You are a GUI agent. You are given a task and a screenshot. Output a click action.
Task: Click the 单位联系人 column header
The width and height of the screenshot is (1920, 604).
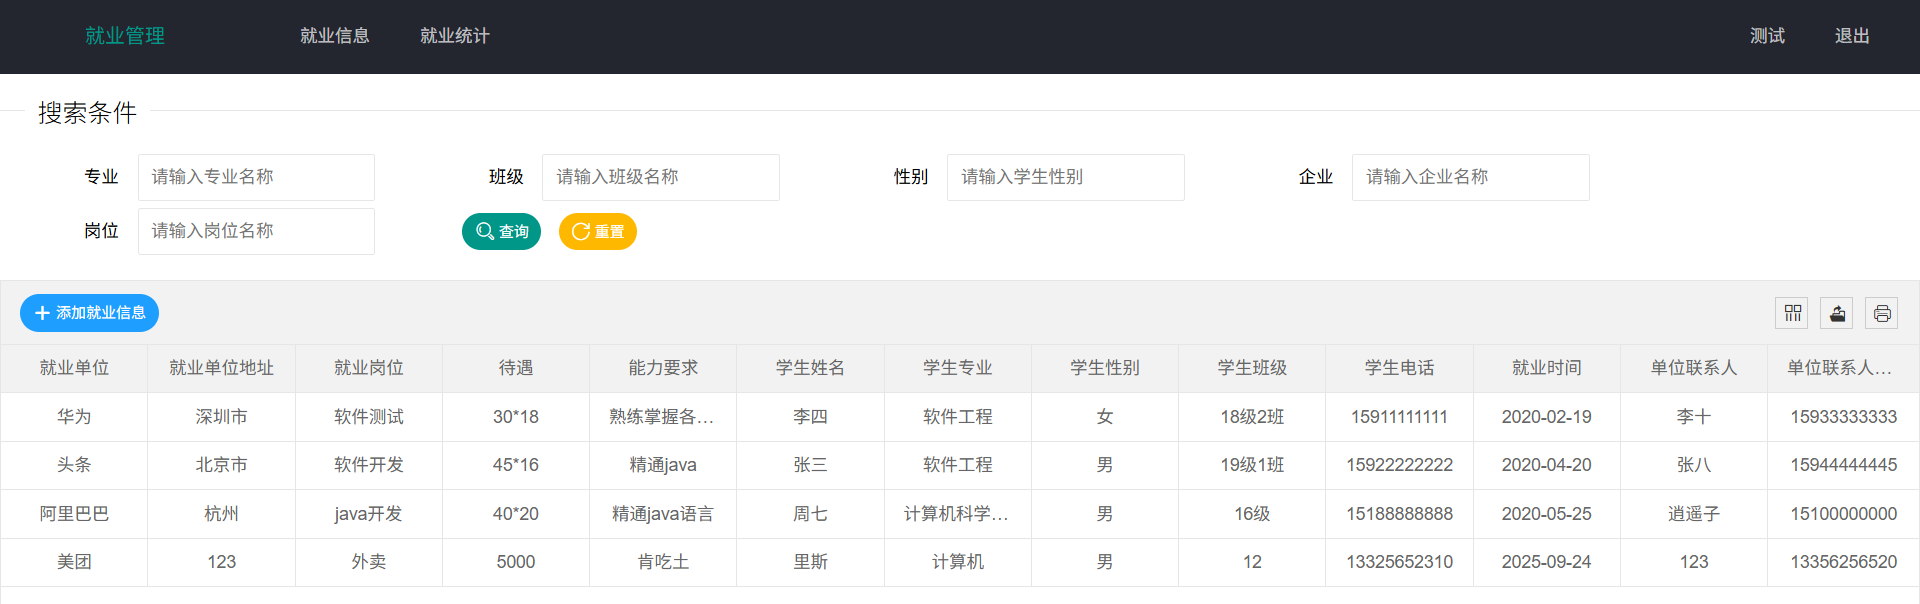point(1694,368)
